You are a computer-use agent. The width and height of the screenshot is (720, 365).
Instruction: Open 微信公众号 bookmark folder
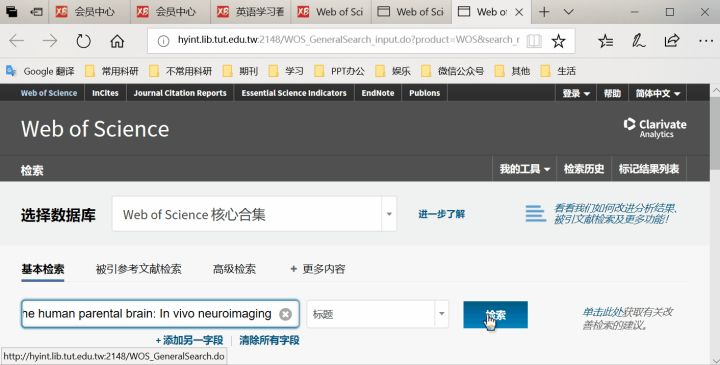(453, 71)
